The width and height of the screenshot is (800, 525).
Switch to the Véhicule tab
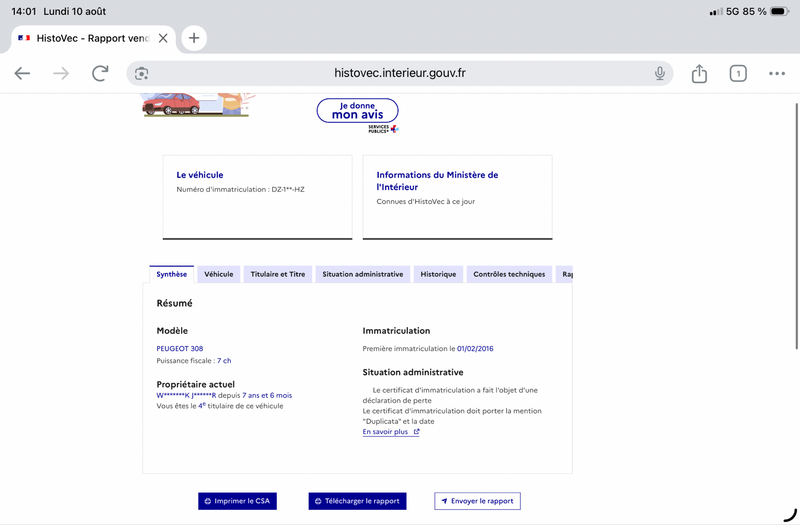218,274
